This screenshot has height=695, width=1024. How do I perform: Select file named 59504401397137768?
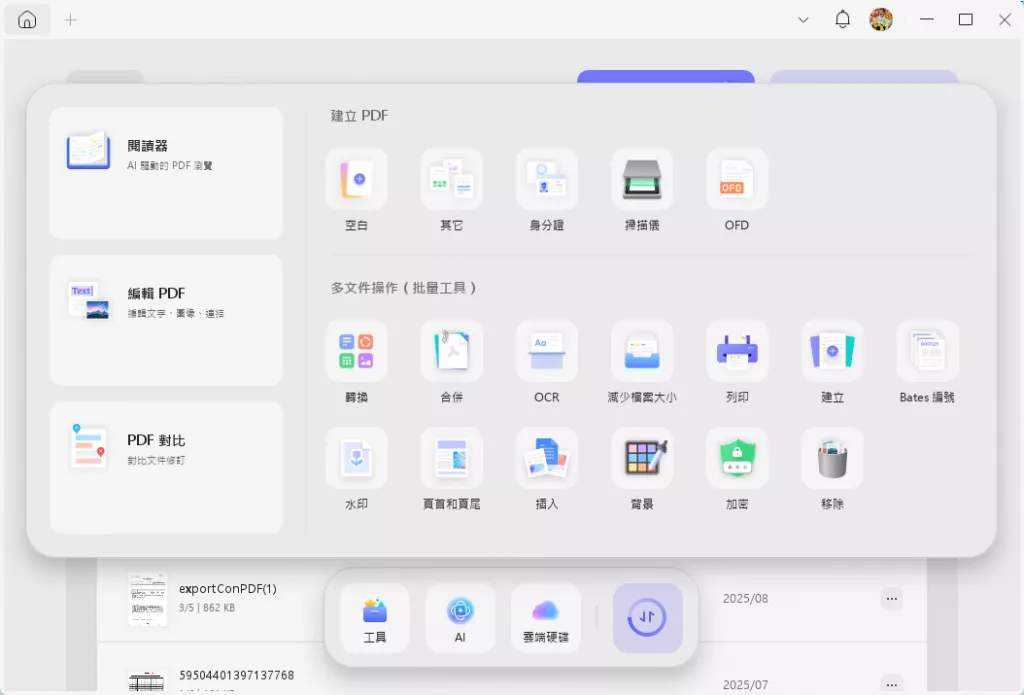click(236, 675)
